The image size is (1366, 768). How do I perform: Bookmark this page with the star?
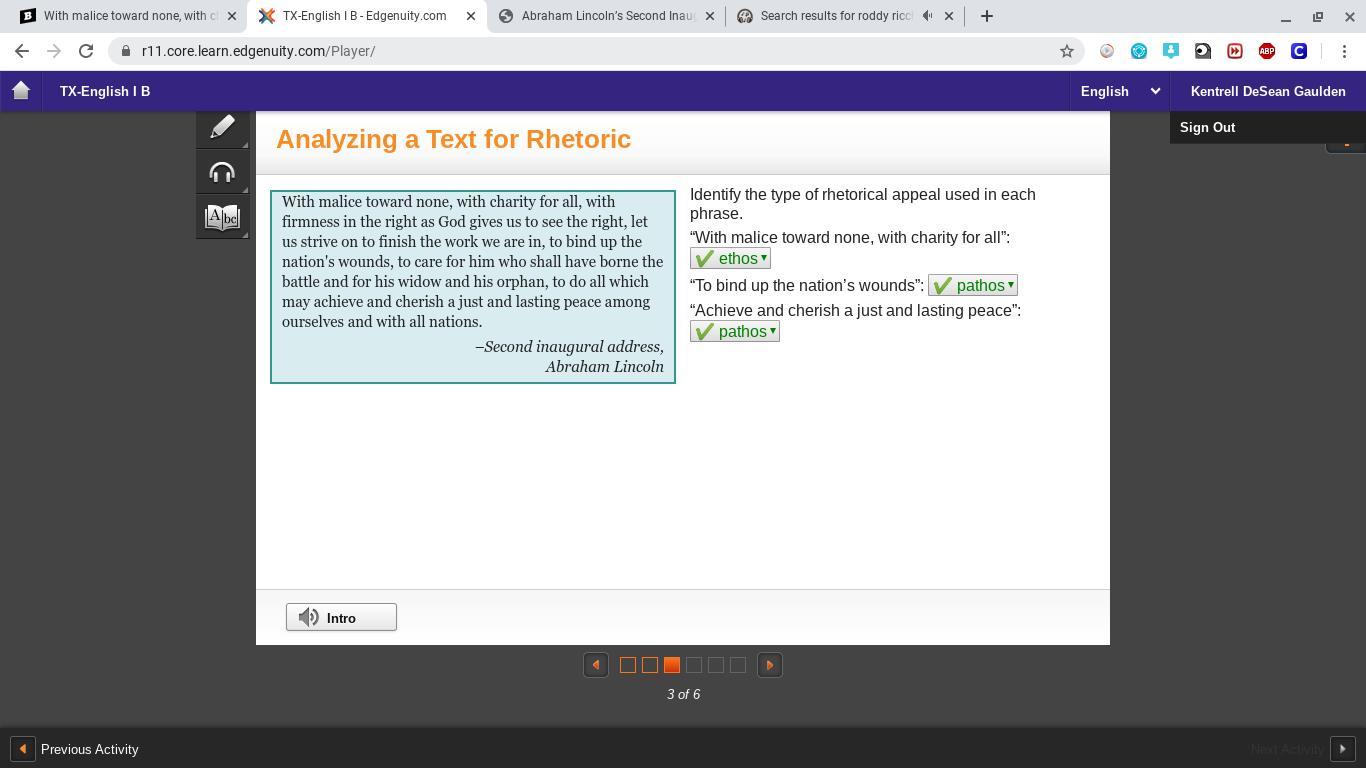[x=1067, y=51]
